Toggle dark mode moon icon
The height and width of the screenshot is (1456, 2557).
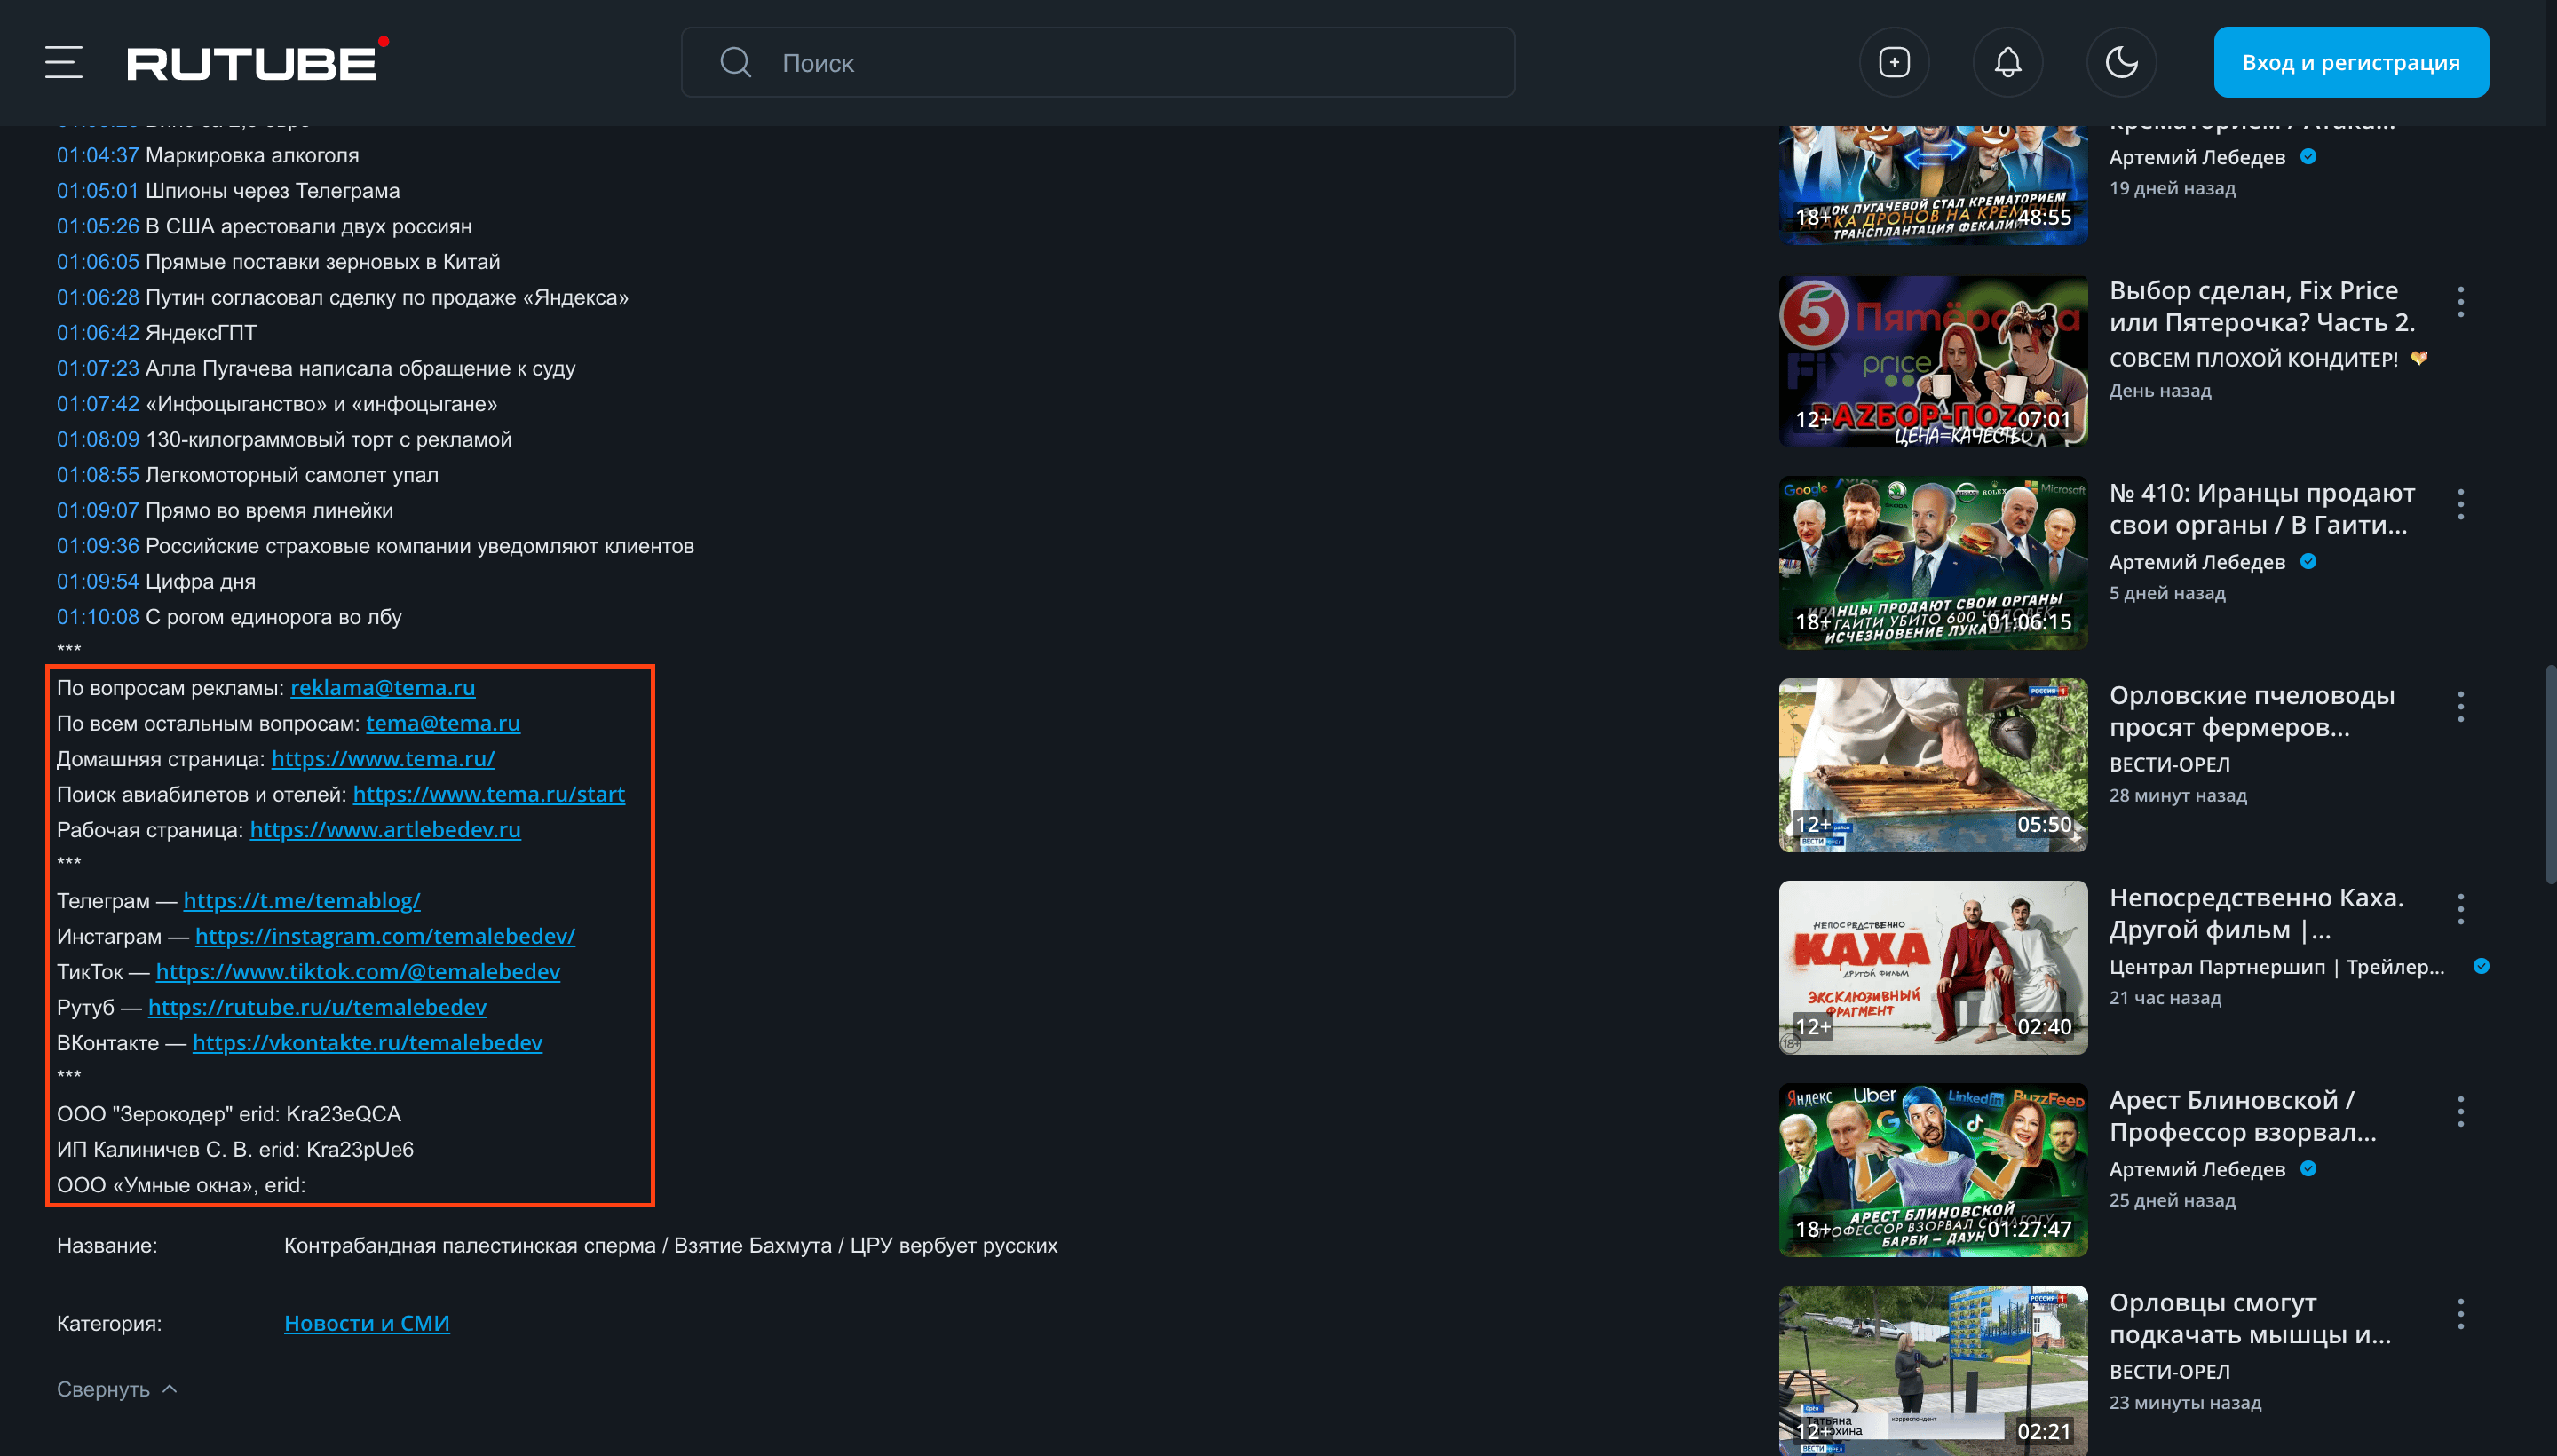tap(2120, 62)
